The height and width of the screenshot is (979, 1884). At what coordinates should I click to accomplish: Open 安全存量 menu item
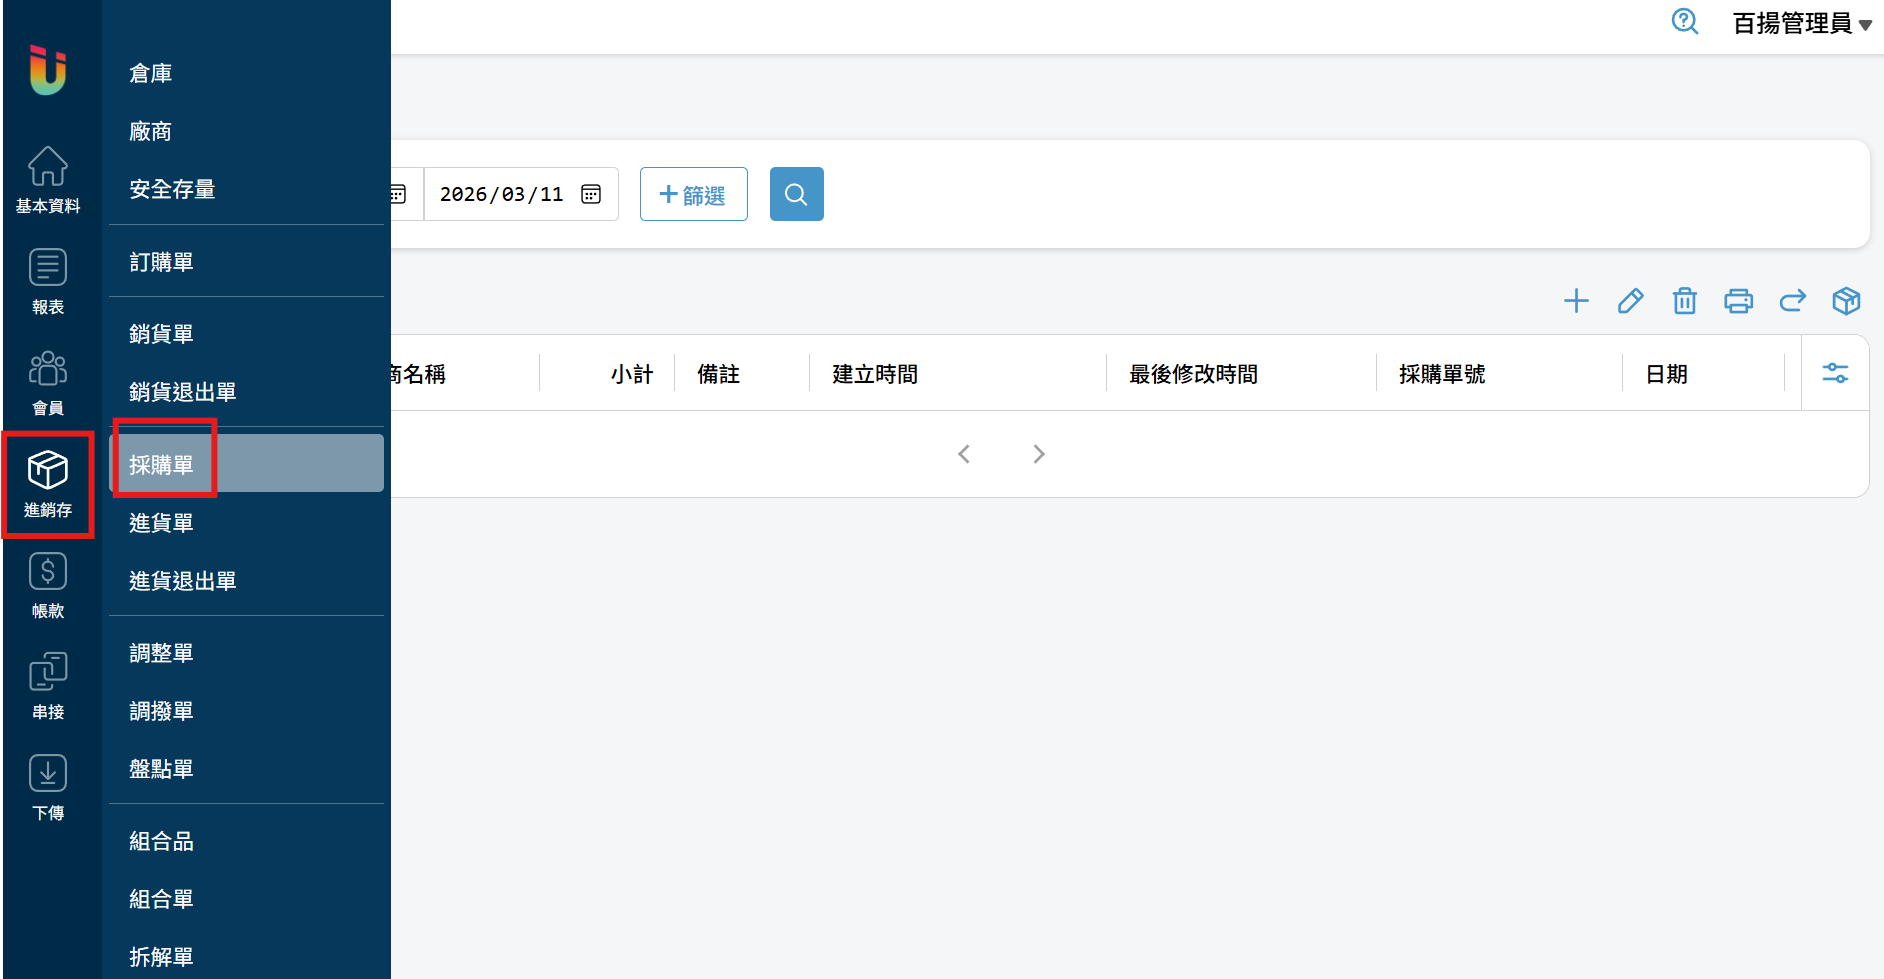[172, 189]
